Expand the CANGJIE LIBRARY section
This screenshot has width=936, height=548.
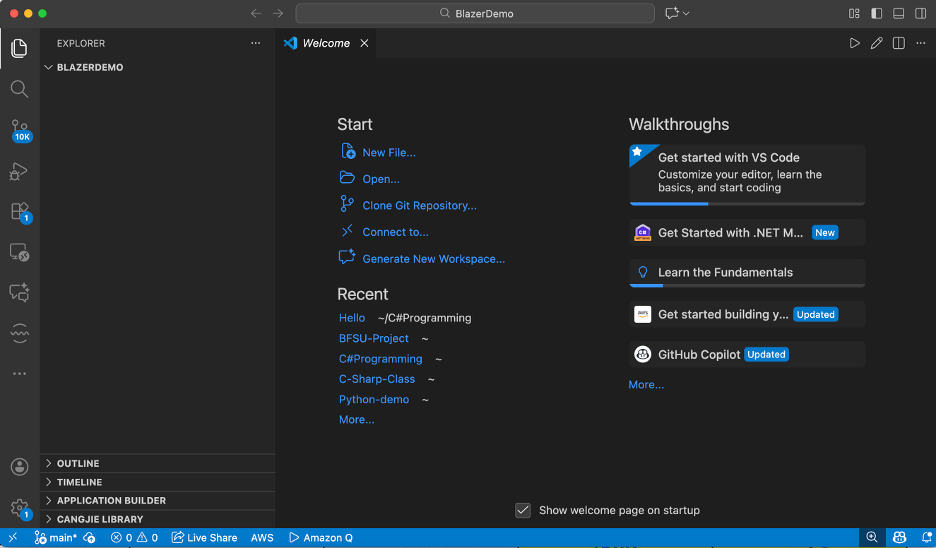coord(158,519)
